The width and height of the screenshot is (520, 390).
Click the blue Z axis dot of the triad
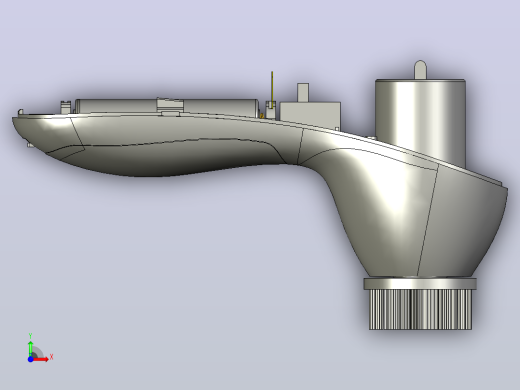30,359
